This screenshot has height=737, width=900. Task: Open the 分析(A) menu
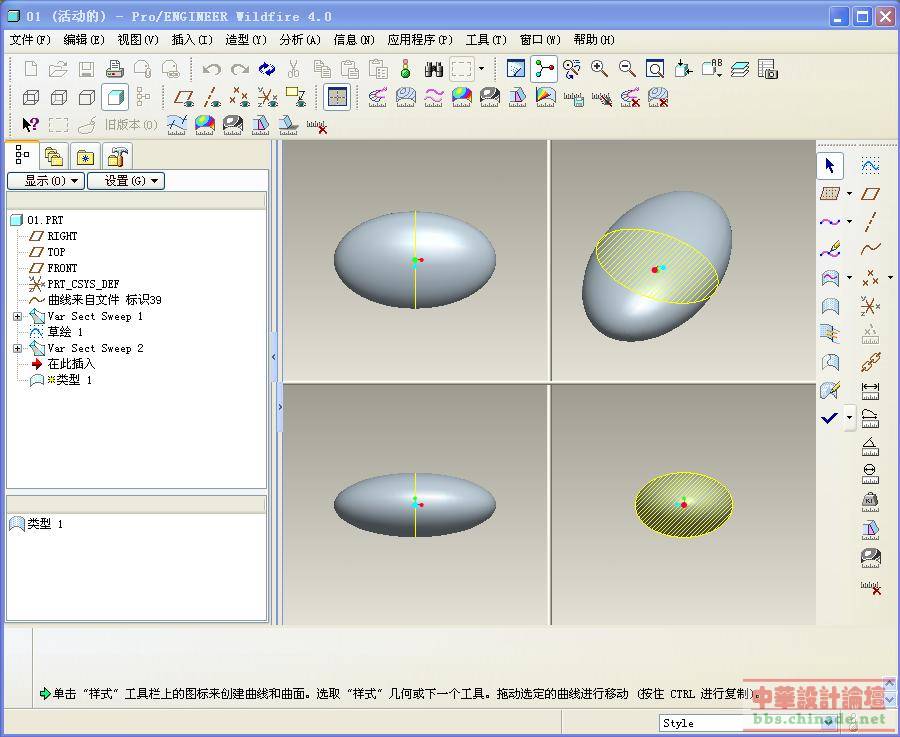[x=300, y=40]
